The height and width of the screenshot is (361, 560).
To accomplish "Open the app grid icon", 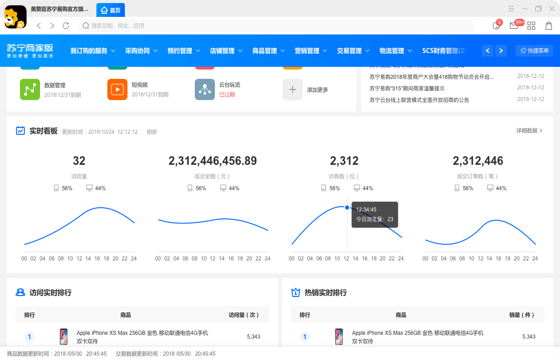I will [x=531, y=26].
